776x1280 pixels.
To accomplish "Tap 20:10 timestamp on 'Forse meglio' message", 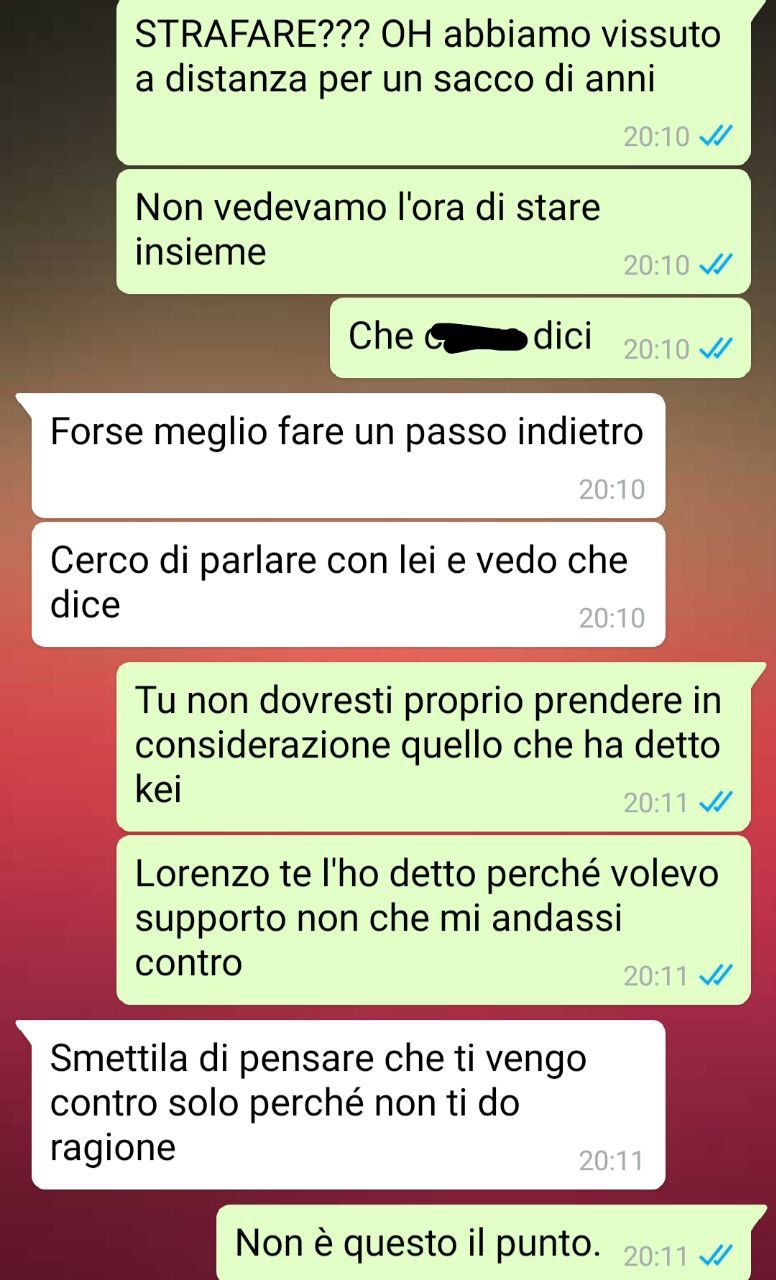I will point(612,490).
